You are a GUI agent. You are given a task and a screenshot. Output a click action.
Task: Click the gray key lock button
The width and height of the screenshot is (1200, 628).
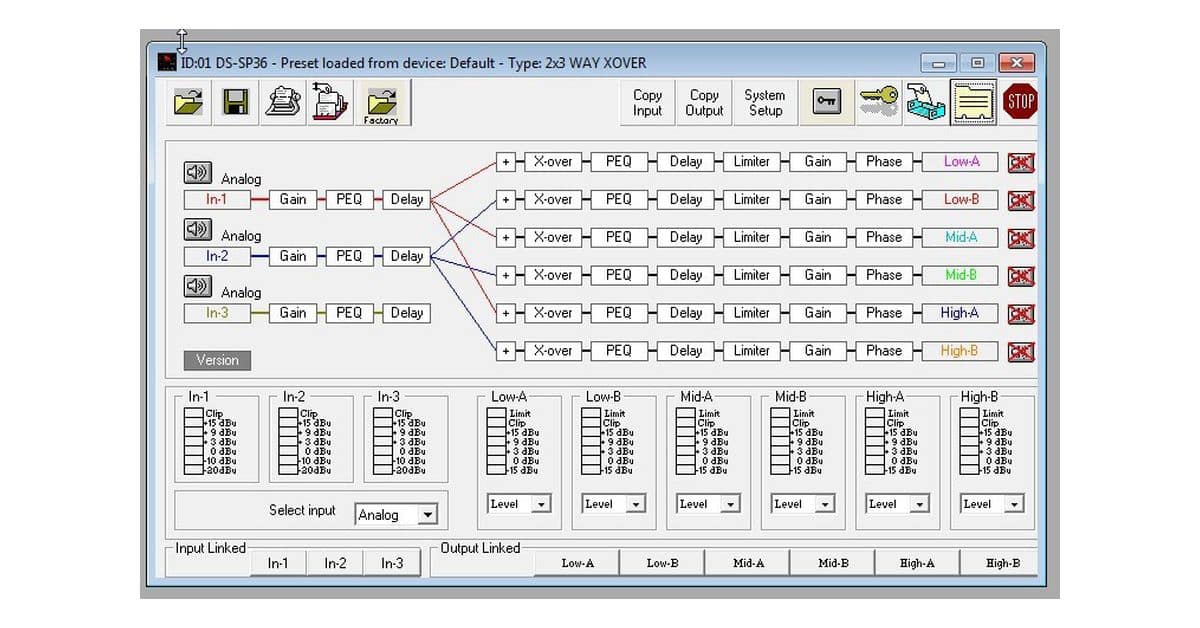coord(827,102)
